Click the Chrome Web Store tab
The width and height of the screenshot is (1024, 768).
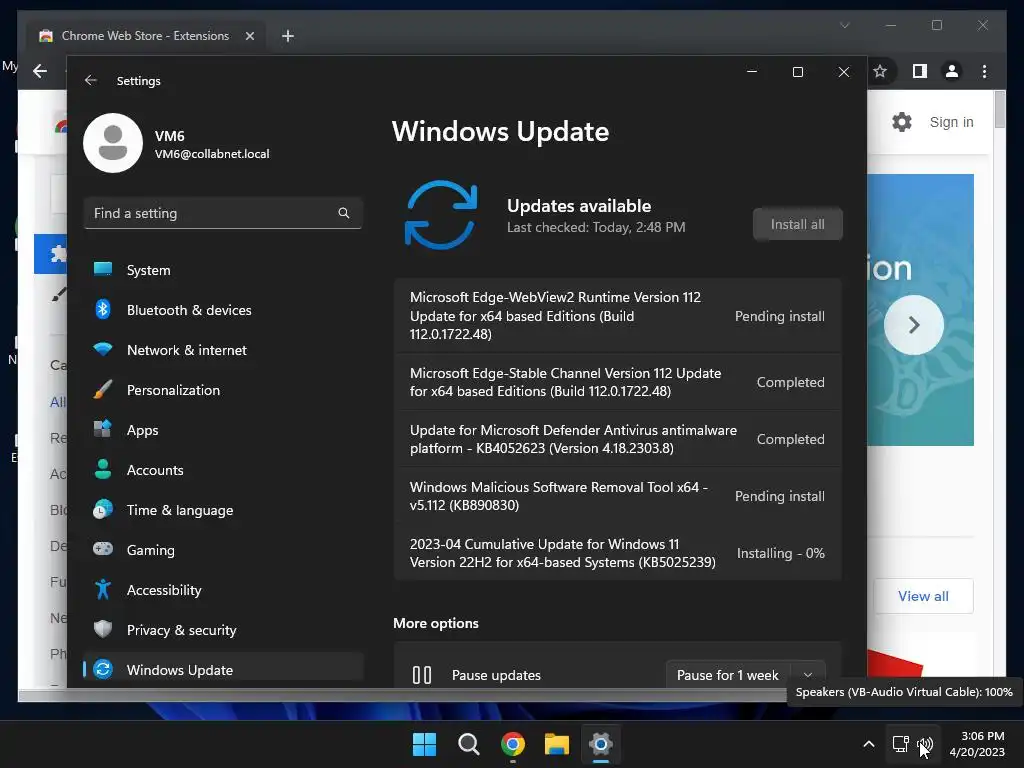tap(147, 36)
